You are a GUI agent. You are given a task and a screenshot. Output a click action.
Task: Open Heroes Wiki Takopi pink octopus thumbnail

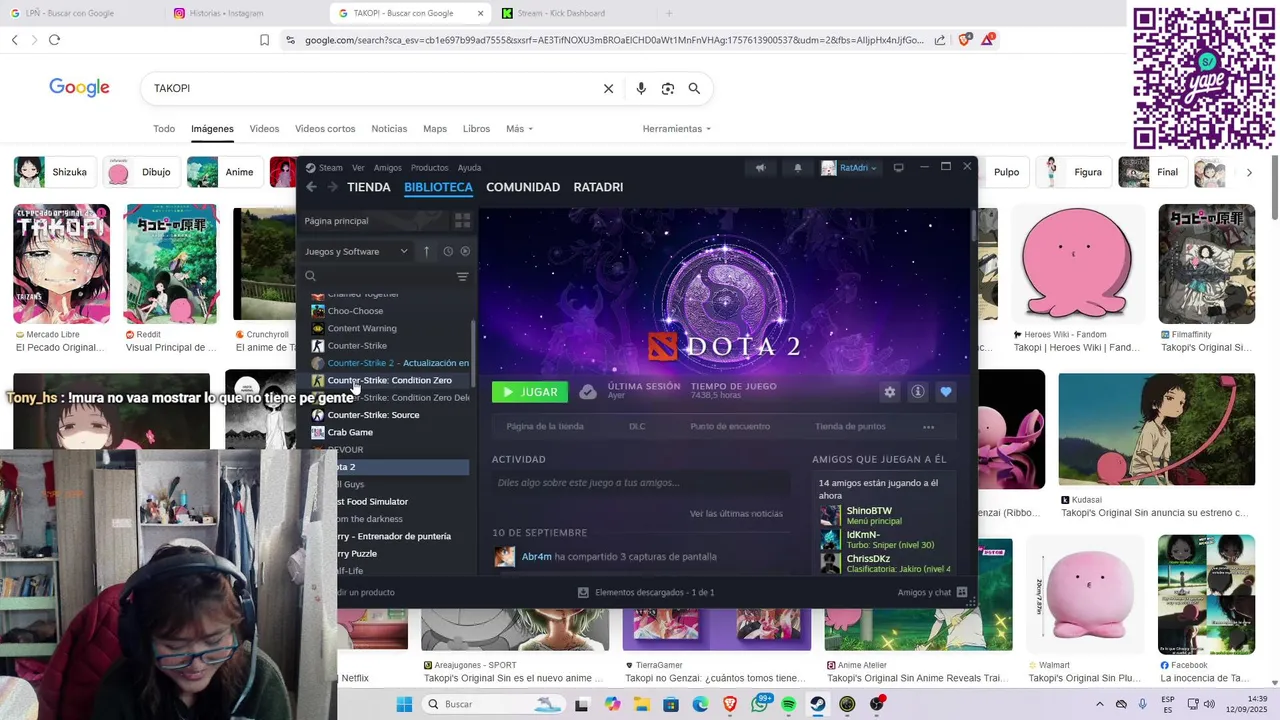(x=1076, y=264)
